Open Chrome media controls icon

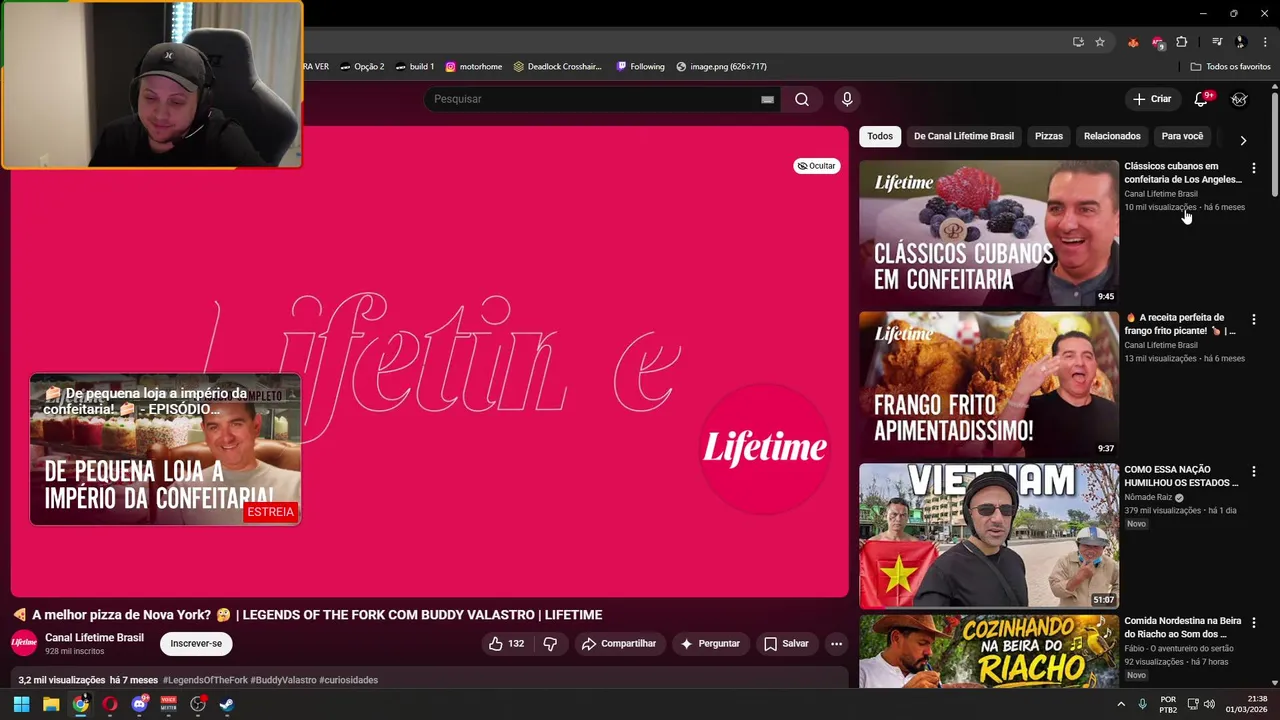[1217, 42]
